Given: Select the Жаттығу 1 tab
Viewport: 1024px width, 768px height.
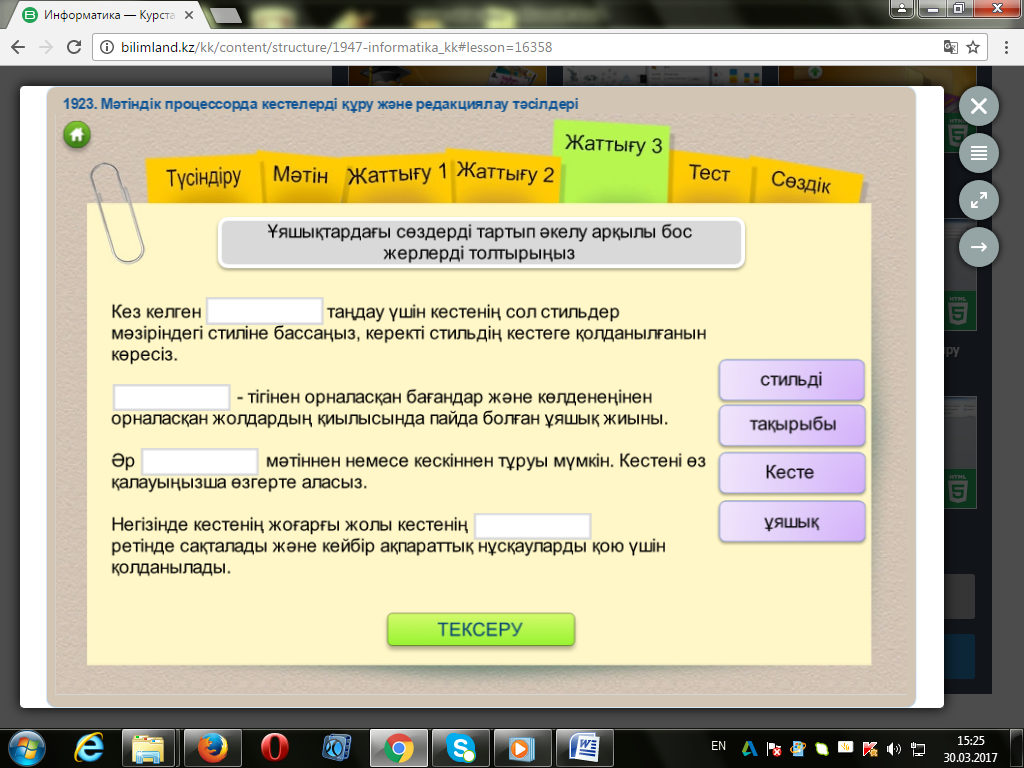Looking at the screenshot, I should click(396, 174).
